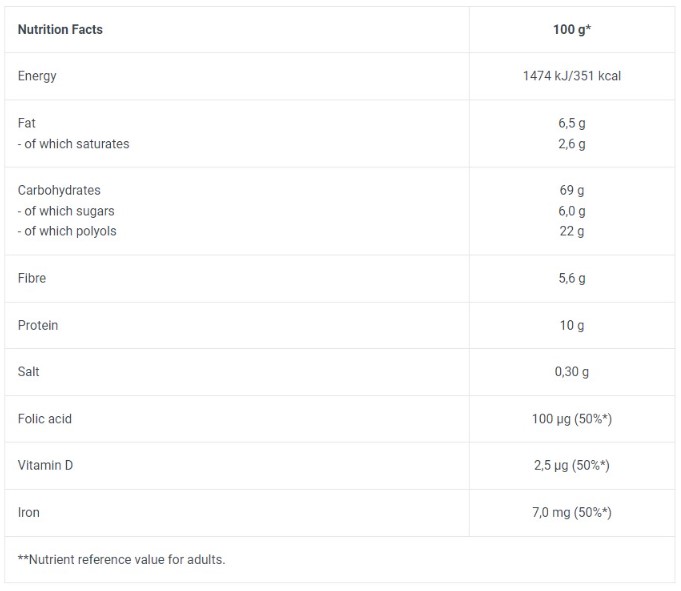This screenshot has width=681, height=591.
Task: Select the Carbohydrates row label
Action: pyautogui.click(x=59, y=190)
